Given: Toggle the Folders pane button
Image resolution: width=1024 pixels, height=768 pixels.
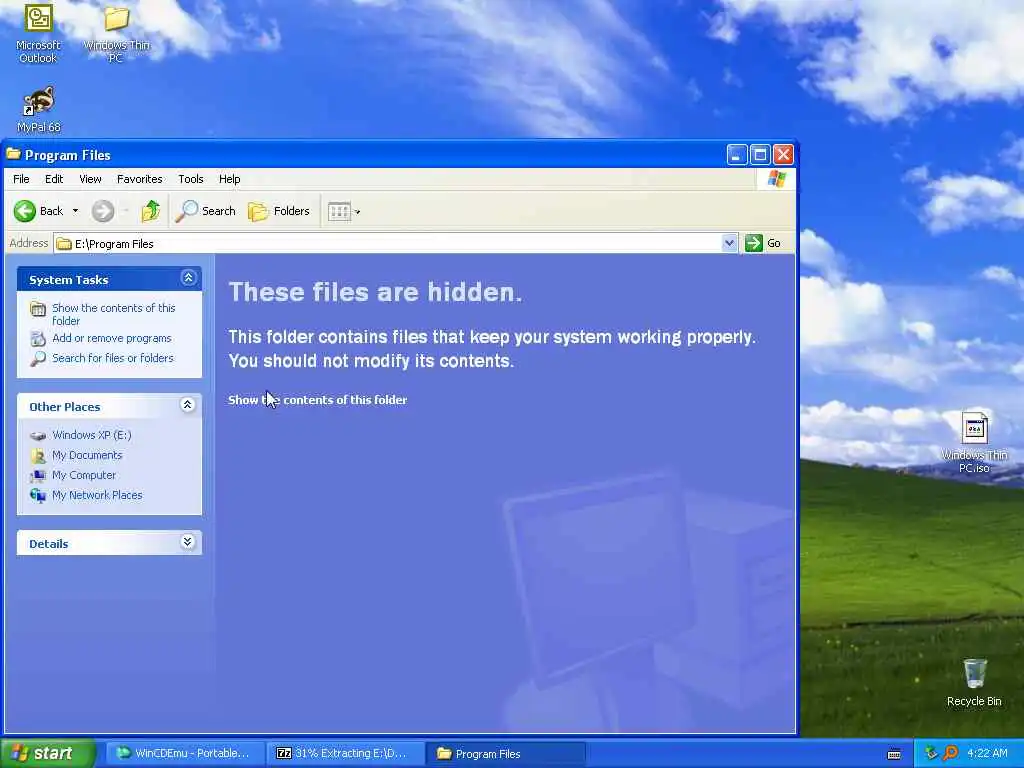Looking at the screenshot, I should [x=278, y=211].
